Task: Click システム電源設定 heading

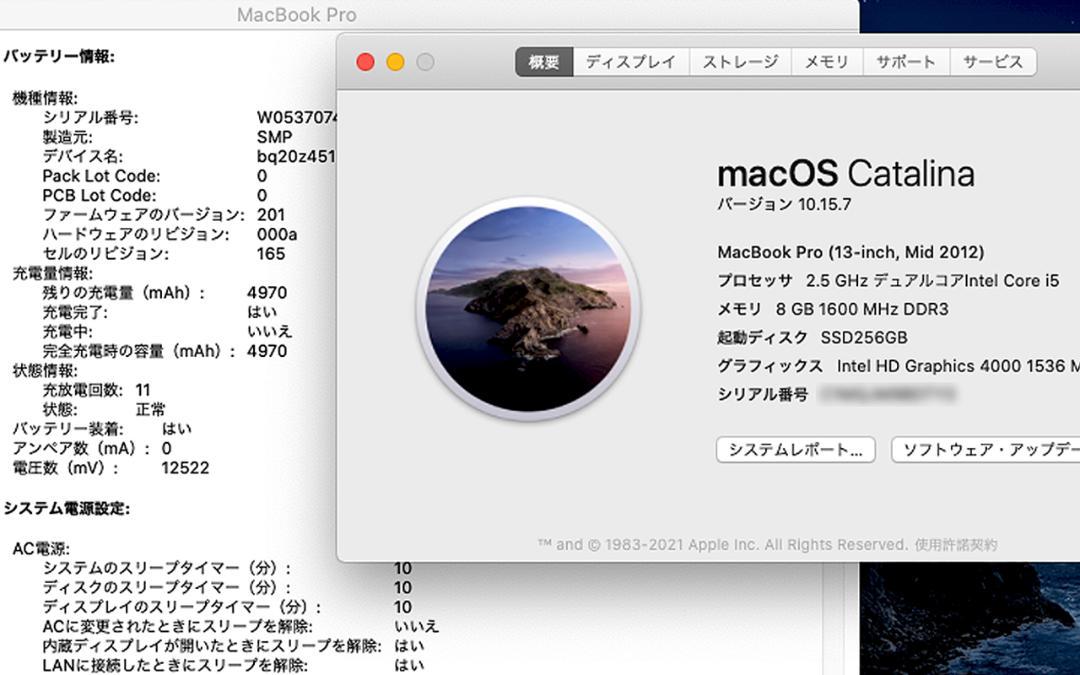Action: pyautogui.click(x=67, y=508)
